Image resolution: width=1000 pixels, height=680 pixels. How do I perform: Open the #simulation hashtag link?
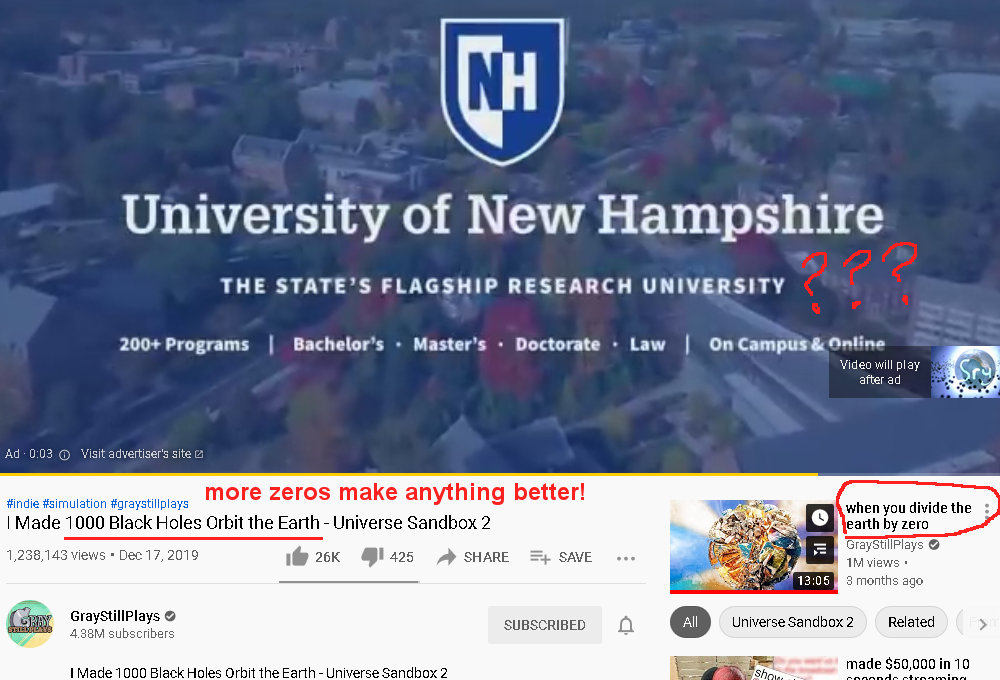click(75, 503)
